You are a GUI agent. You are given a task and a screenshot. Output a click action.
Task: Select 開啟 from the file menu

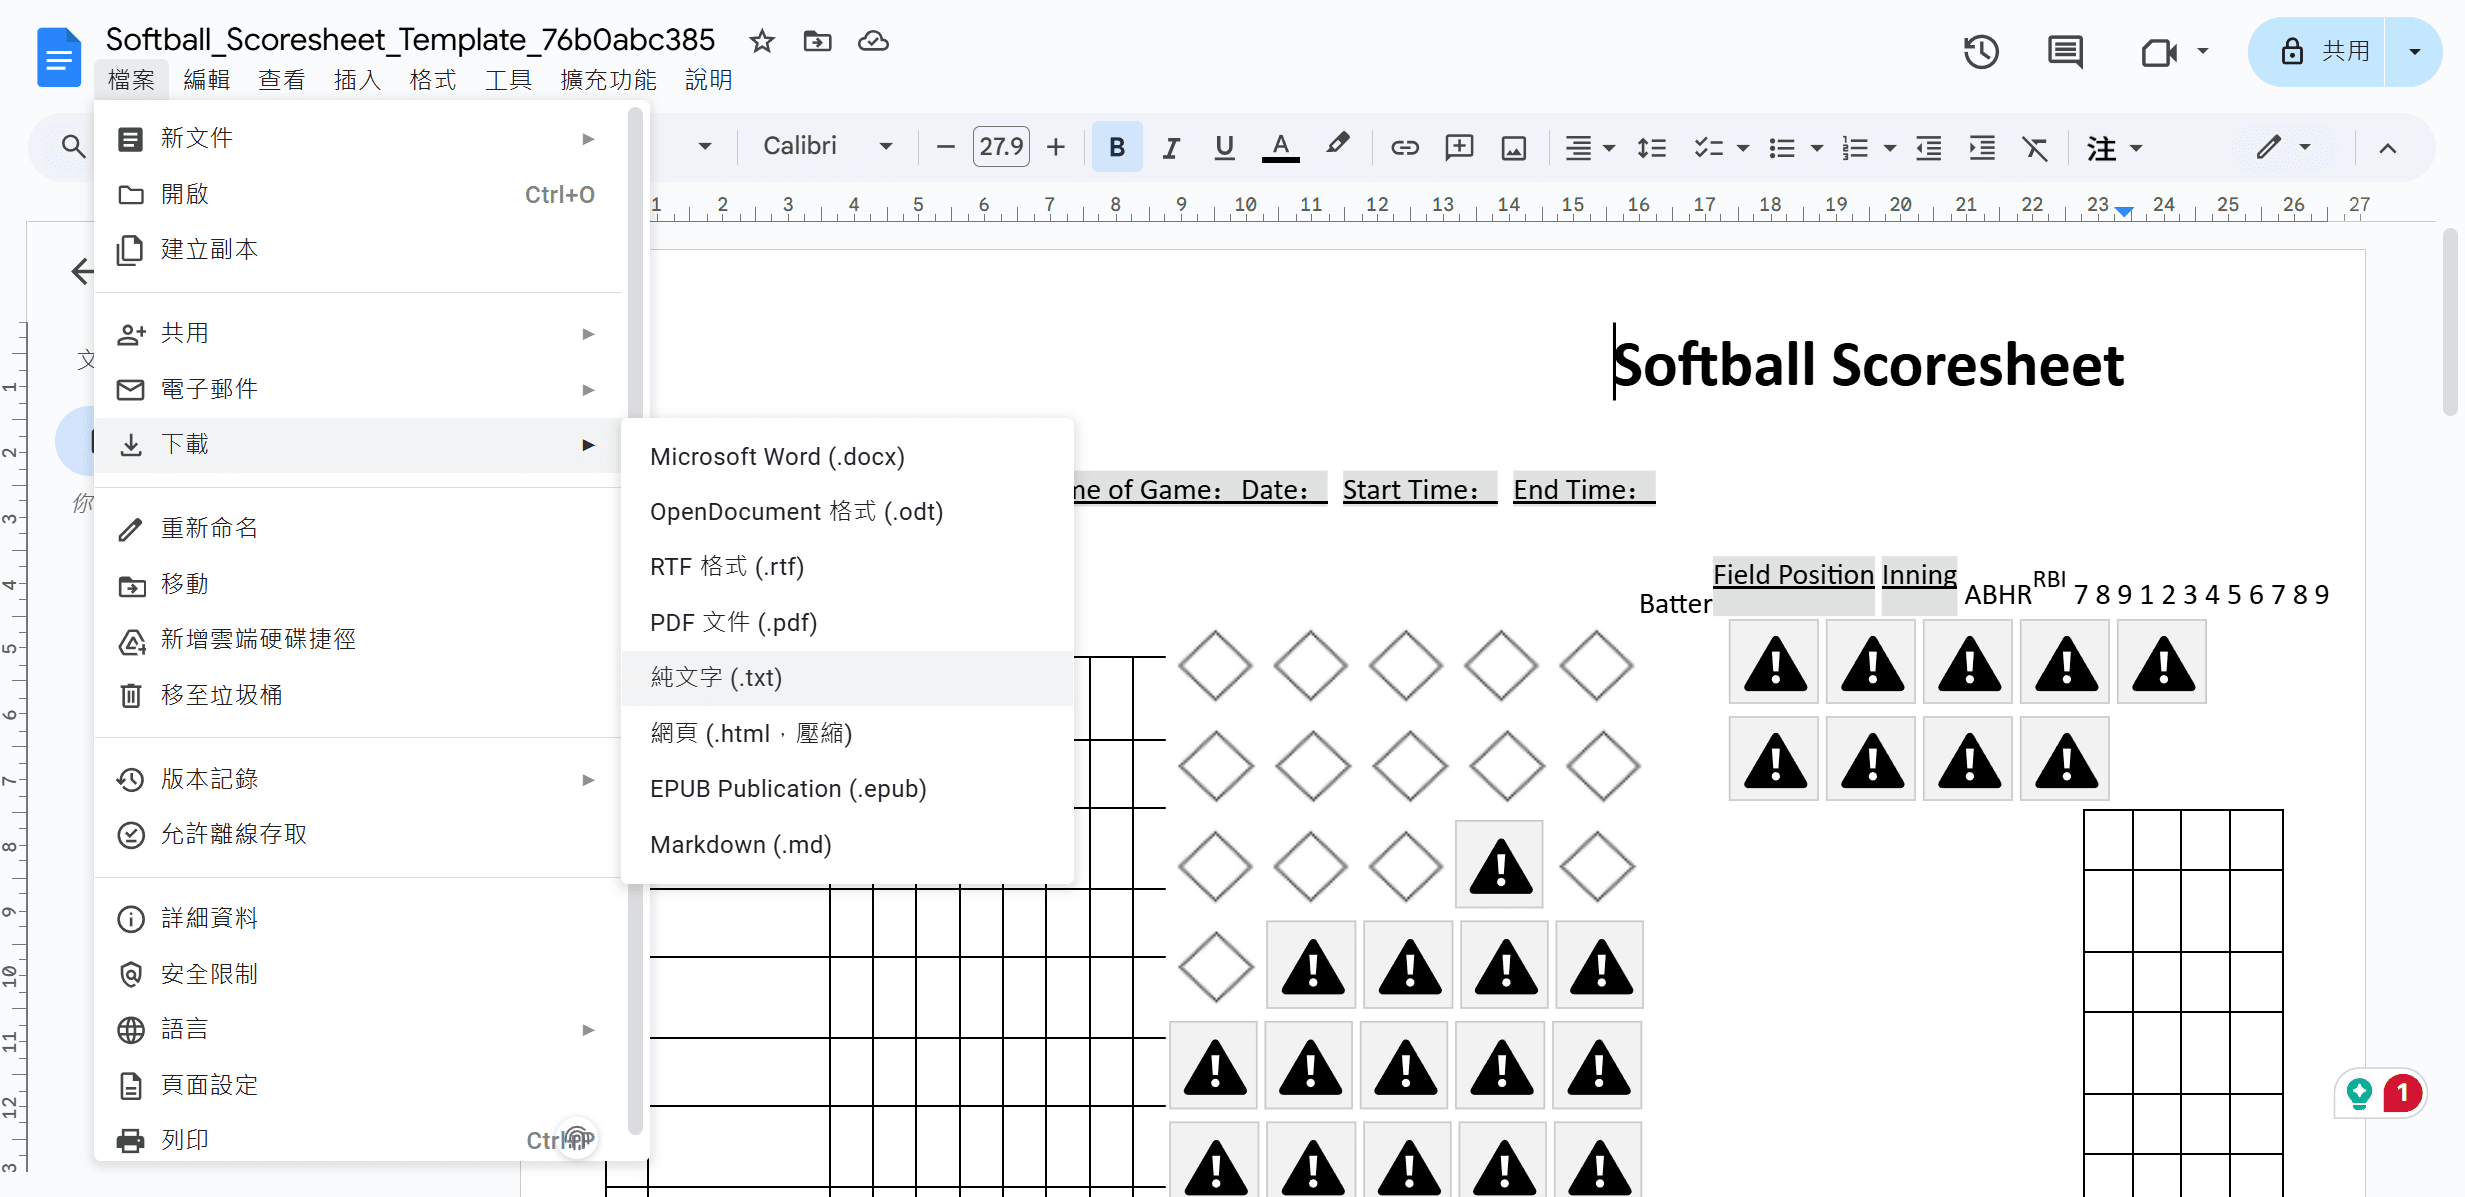358,194
